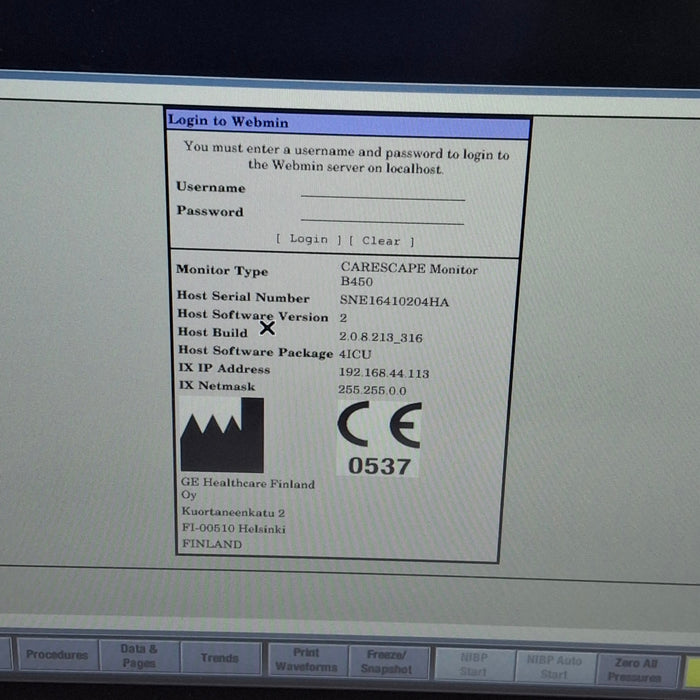Click the Host Software Package label

(255, 351)
